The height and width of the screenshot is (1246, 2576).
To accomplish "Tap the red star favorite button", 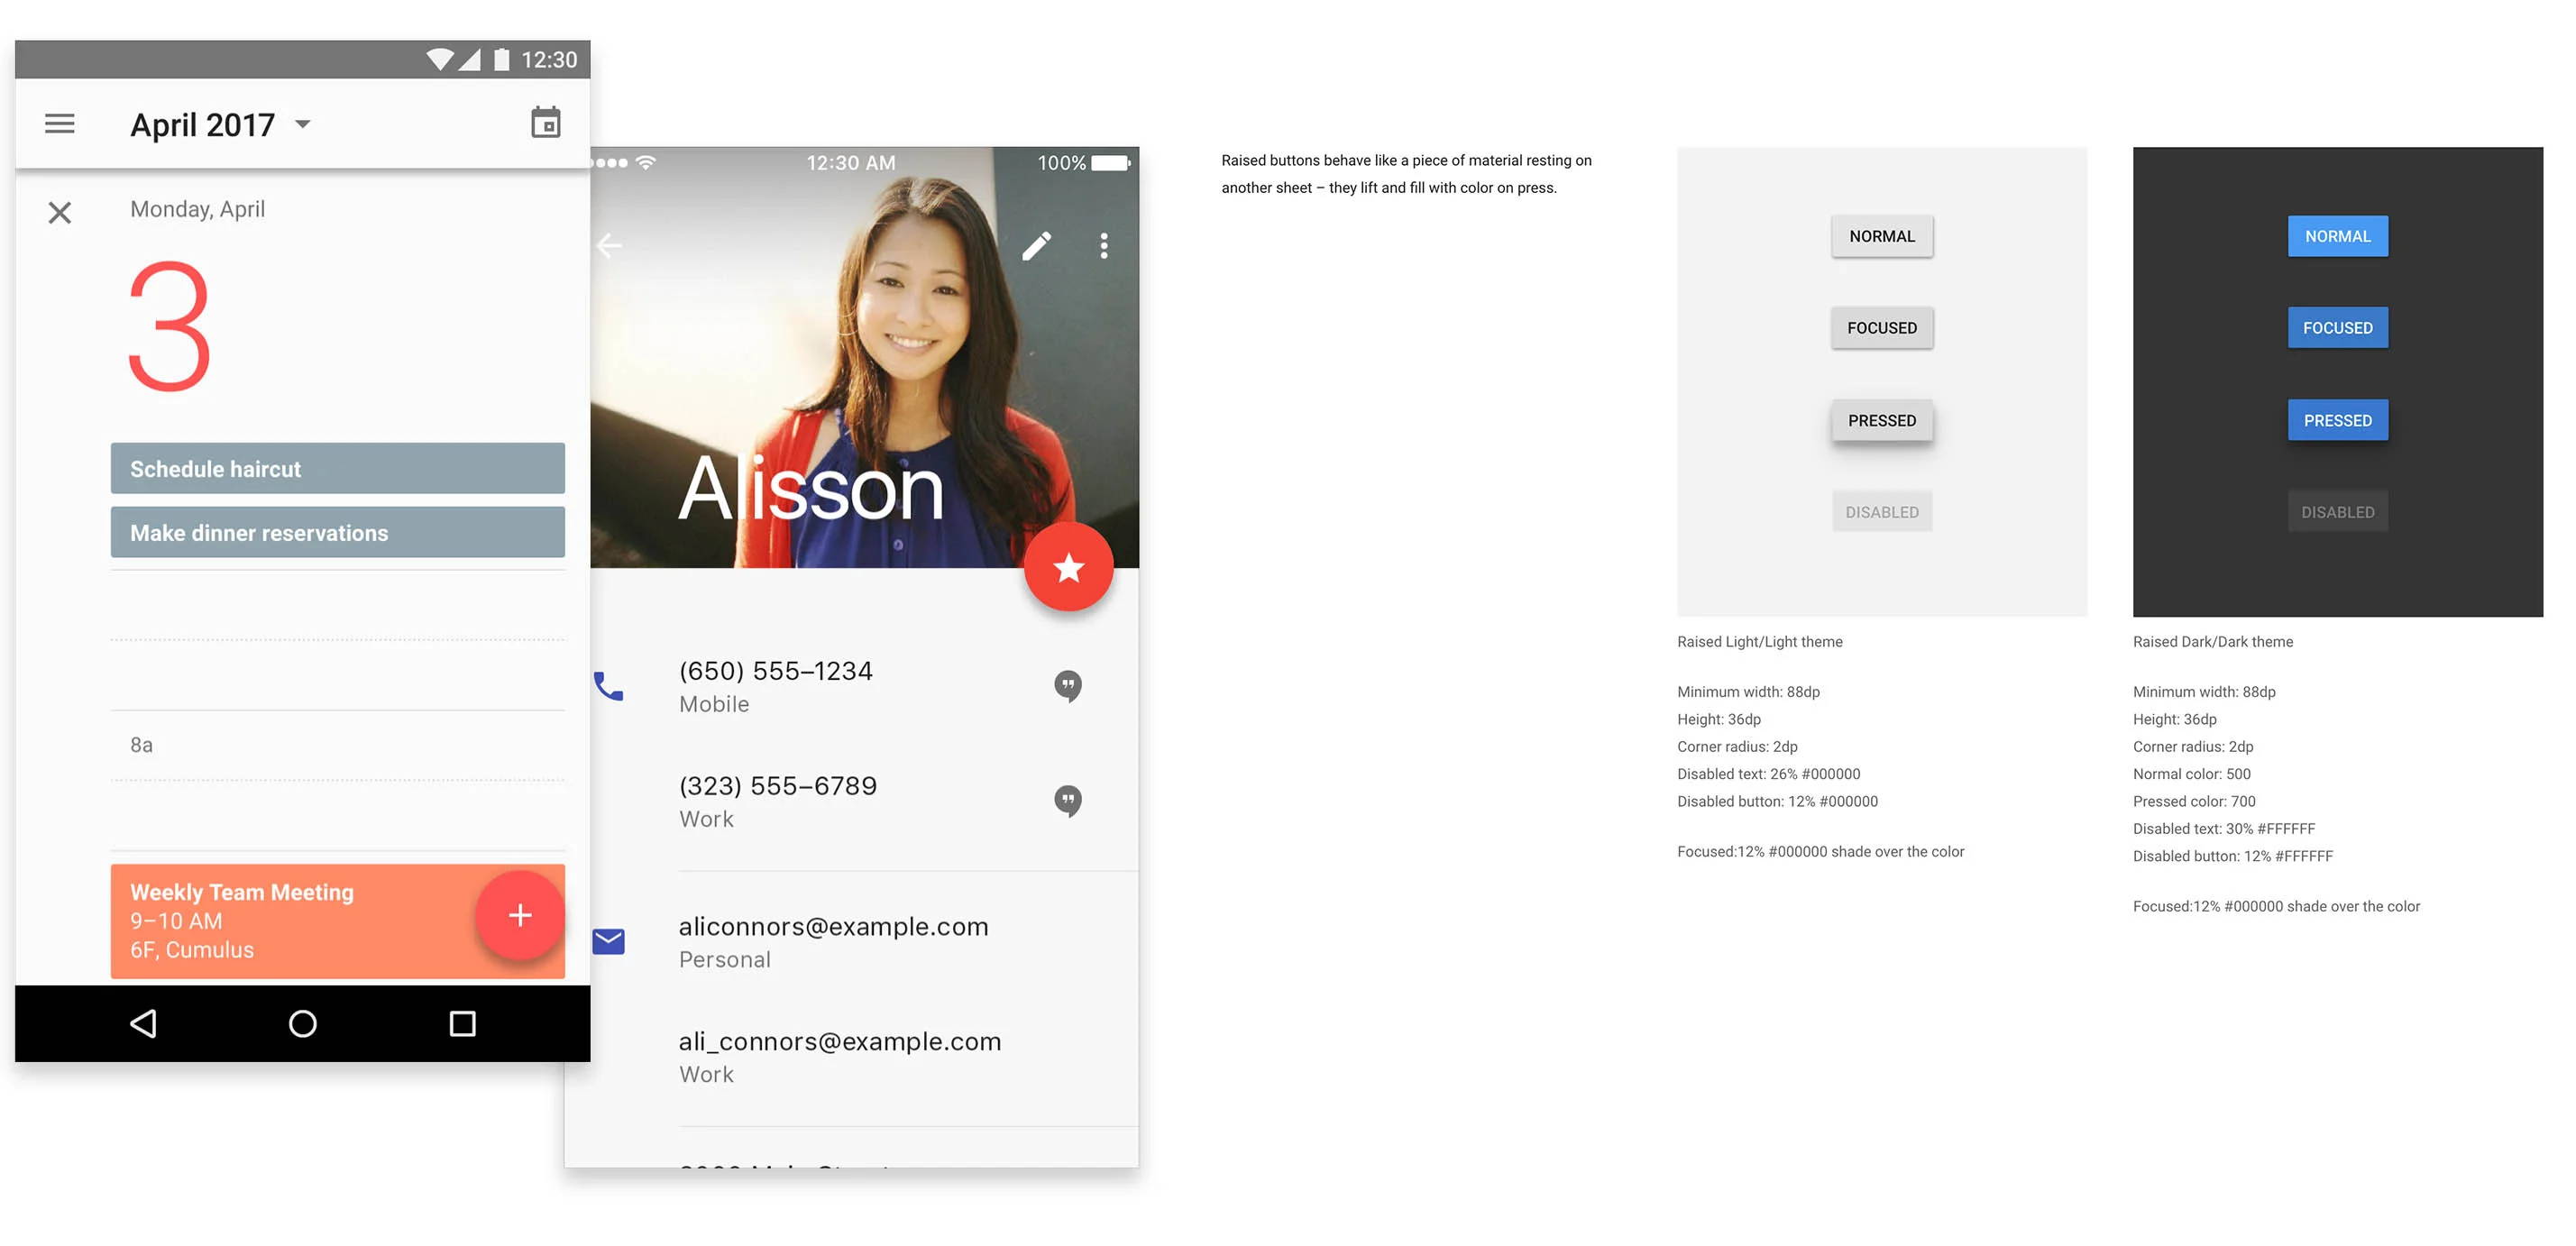I will (x=1069, y=567).
